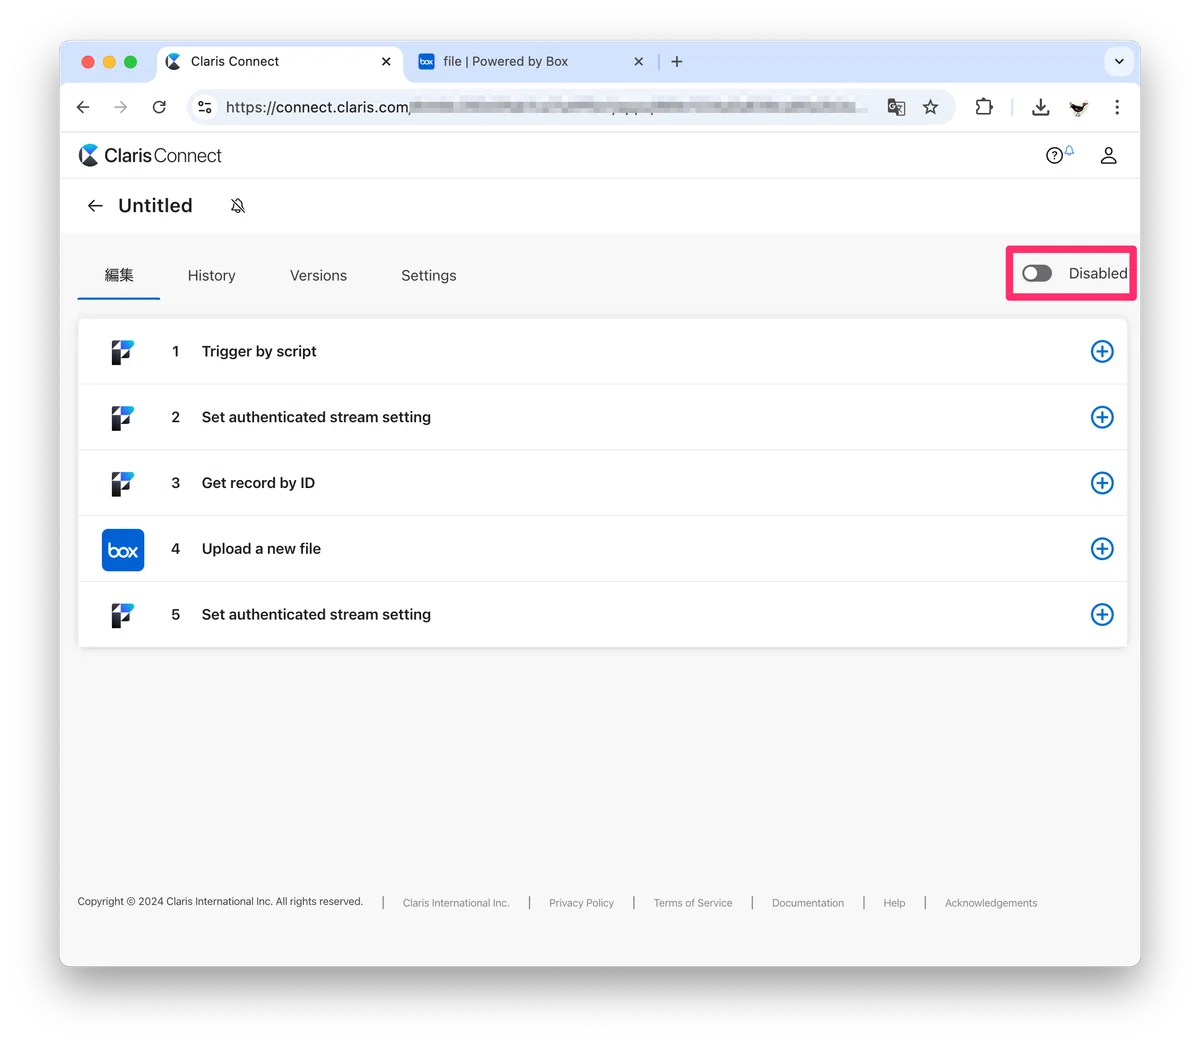
Task: Open the Terms of Service link
Action: pos(693,903)
